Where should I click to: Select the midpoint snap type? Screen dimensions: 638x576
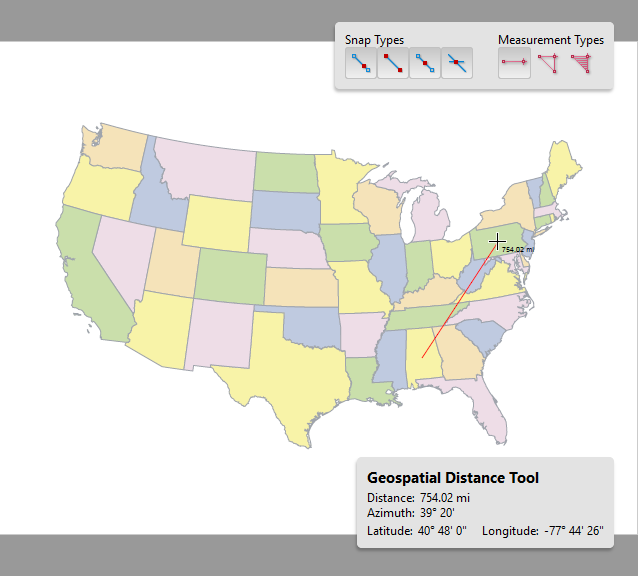[x=425, y=63]
